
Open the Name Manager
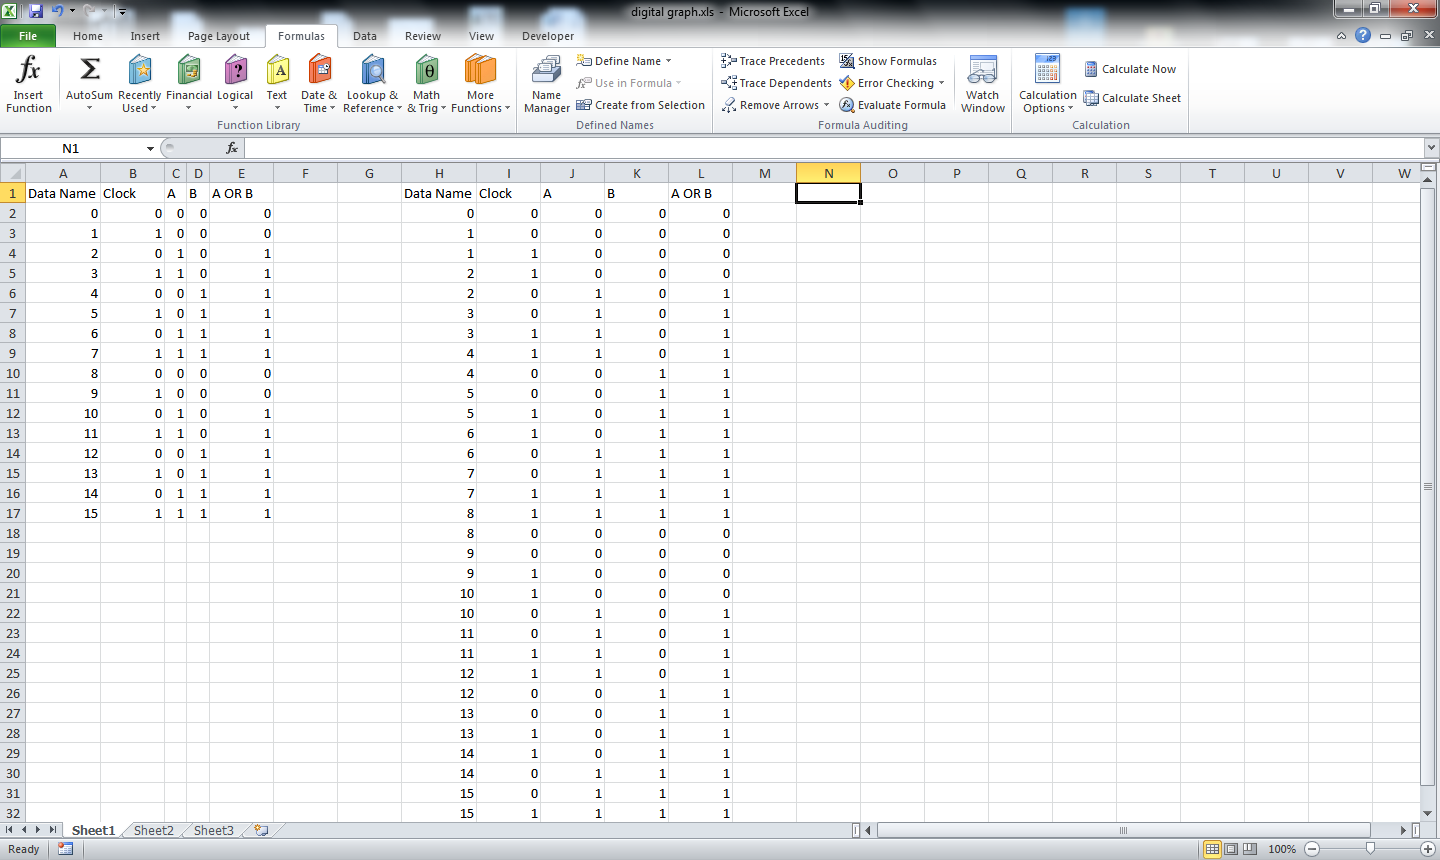click(546, 83)
